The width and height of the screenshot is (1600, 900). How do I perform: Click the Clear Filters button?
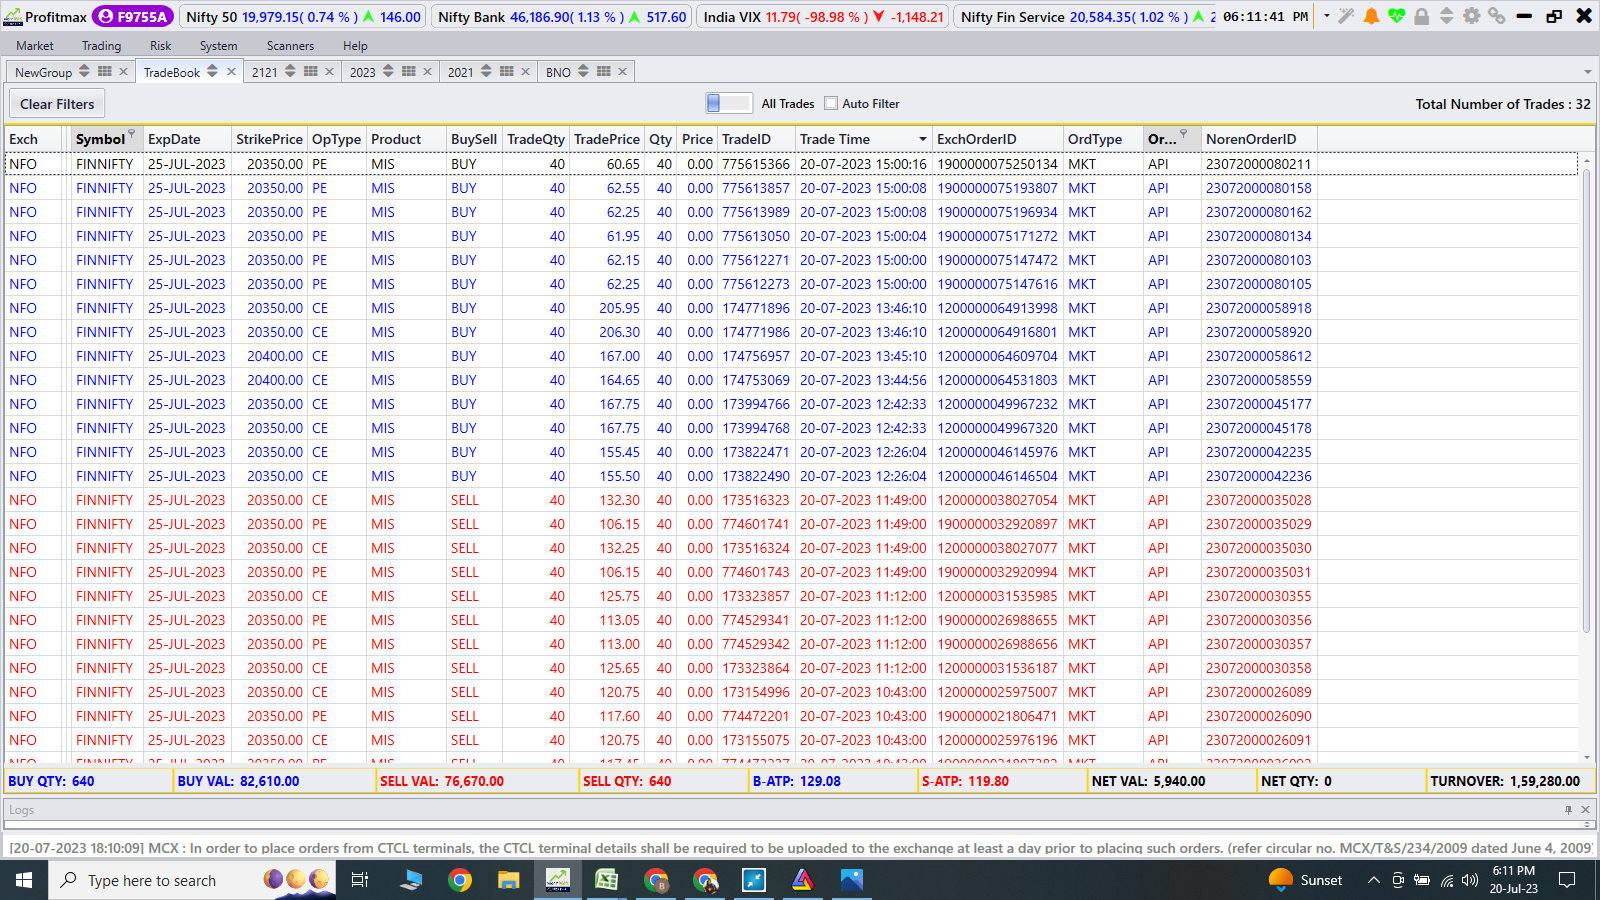pyautogui.click(x=57, y=104)
